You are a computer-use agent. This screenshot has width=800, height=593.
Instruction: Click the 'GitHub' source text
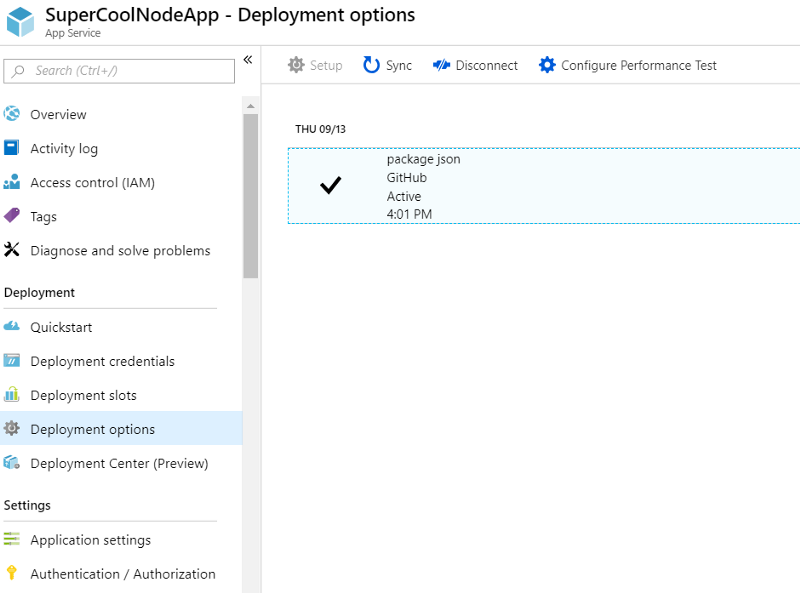[407, 178]
